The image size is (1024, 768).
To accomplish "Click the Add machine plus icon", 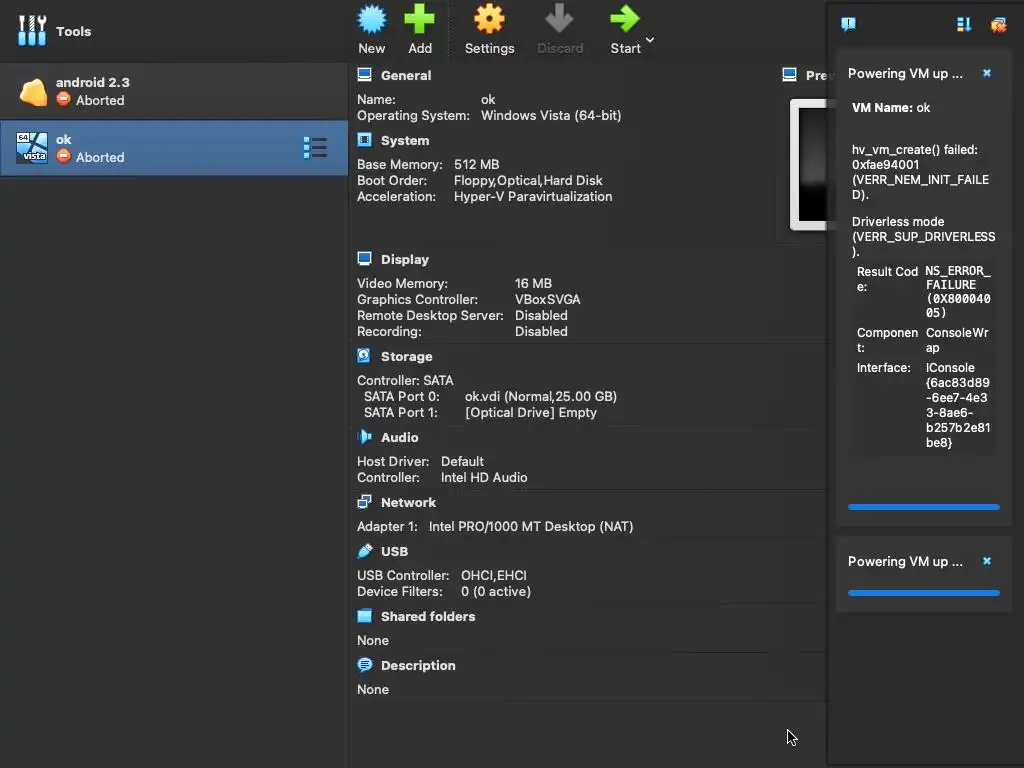I will tap(419, 20).
